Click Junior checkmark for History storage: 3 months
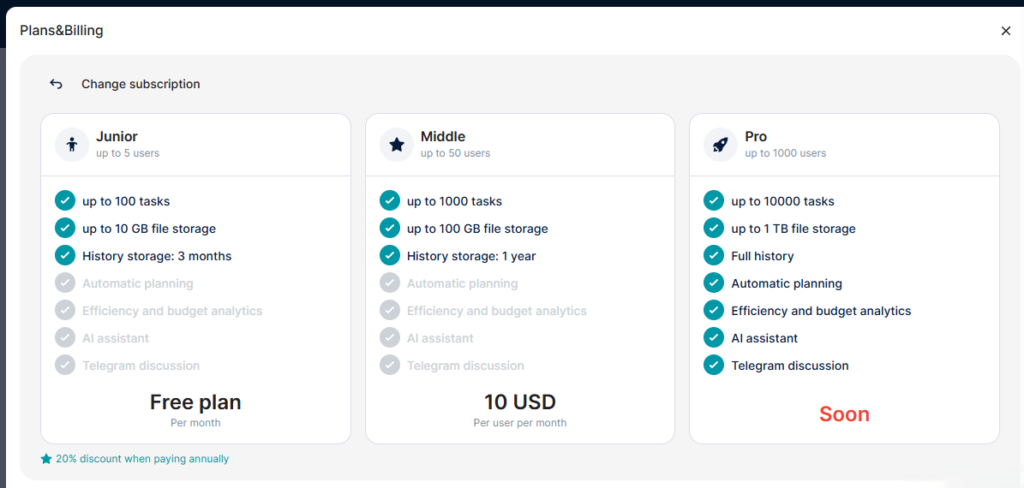 click(65, 255)
